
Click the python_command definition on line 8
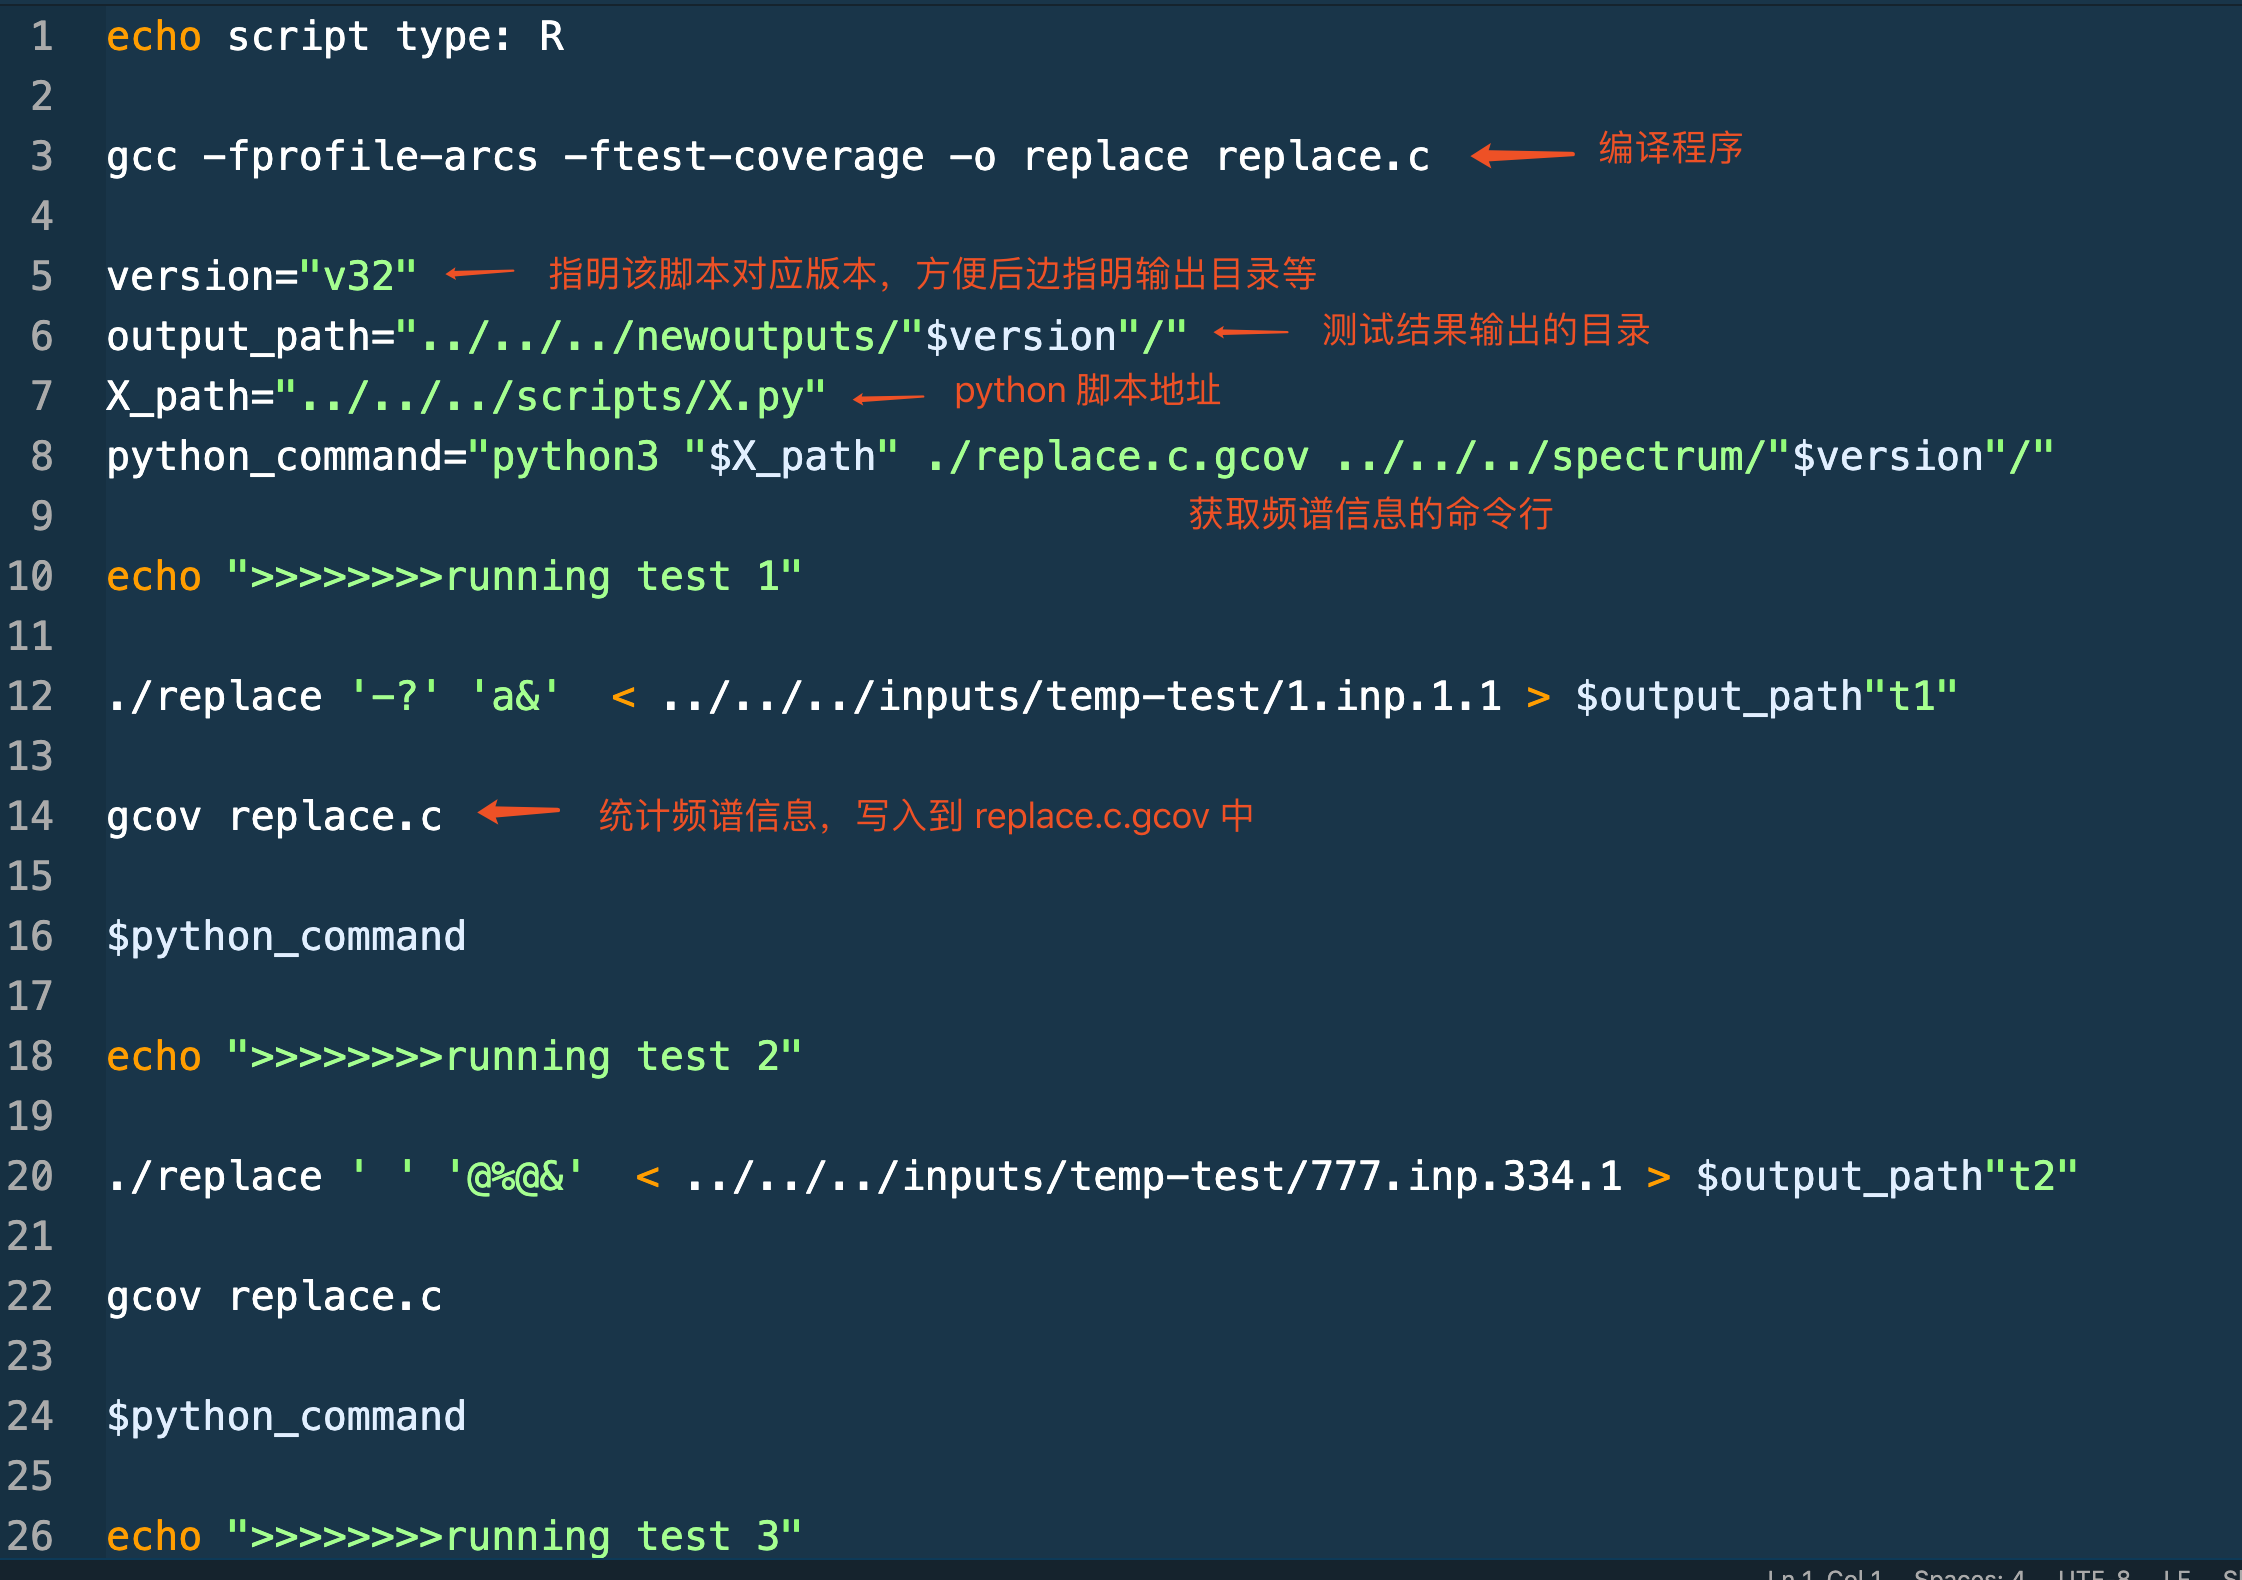coord(1079,457)
